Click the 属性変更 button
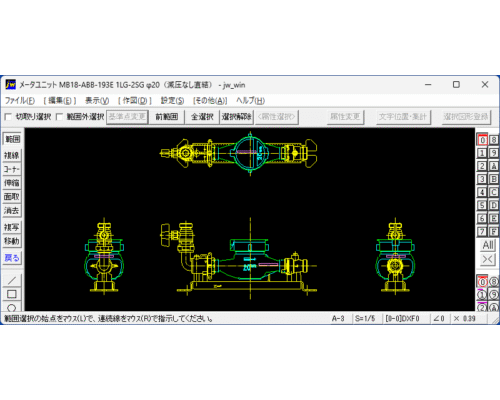Viewport: 500px width, 400px height. 345,117
